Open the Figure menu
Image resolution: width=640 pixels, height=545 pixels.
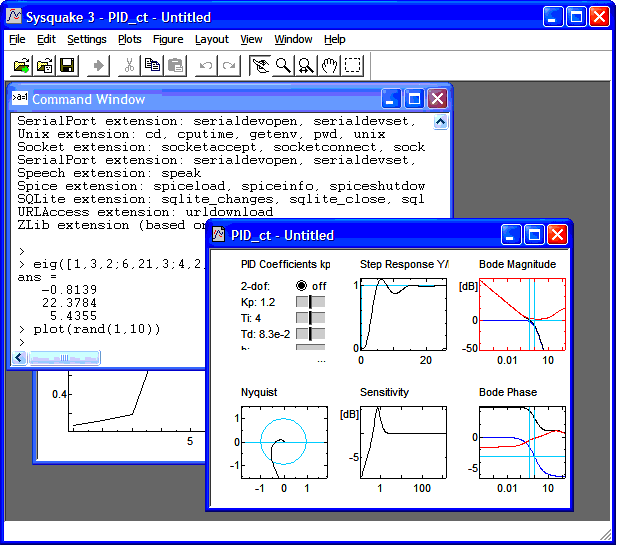(168, 39)
